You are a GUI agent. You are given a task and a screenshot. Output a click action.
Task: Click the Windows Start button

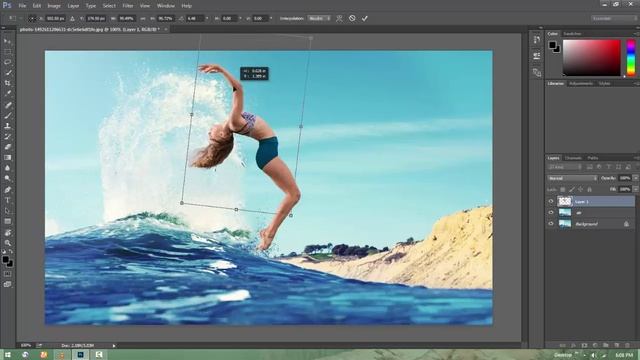[7, 355]
